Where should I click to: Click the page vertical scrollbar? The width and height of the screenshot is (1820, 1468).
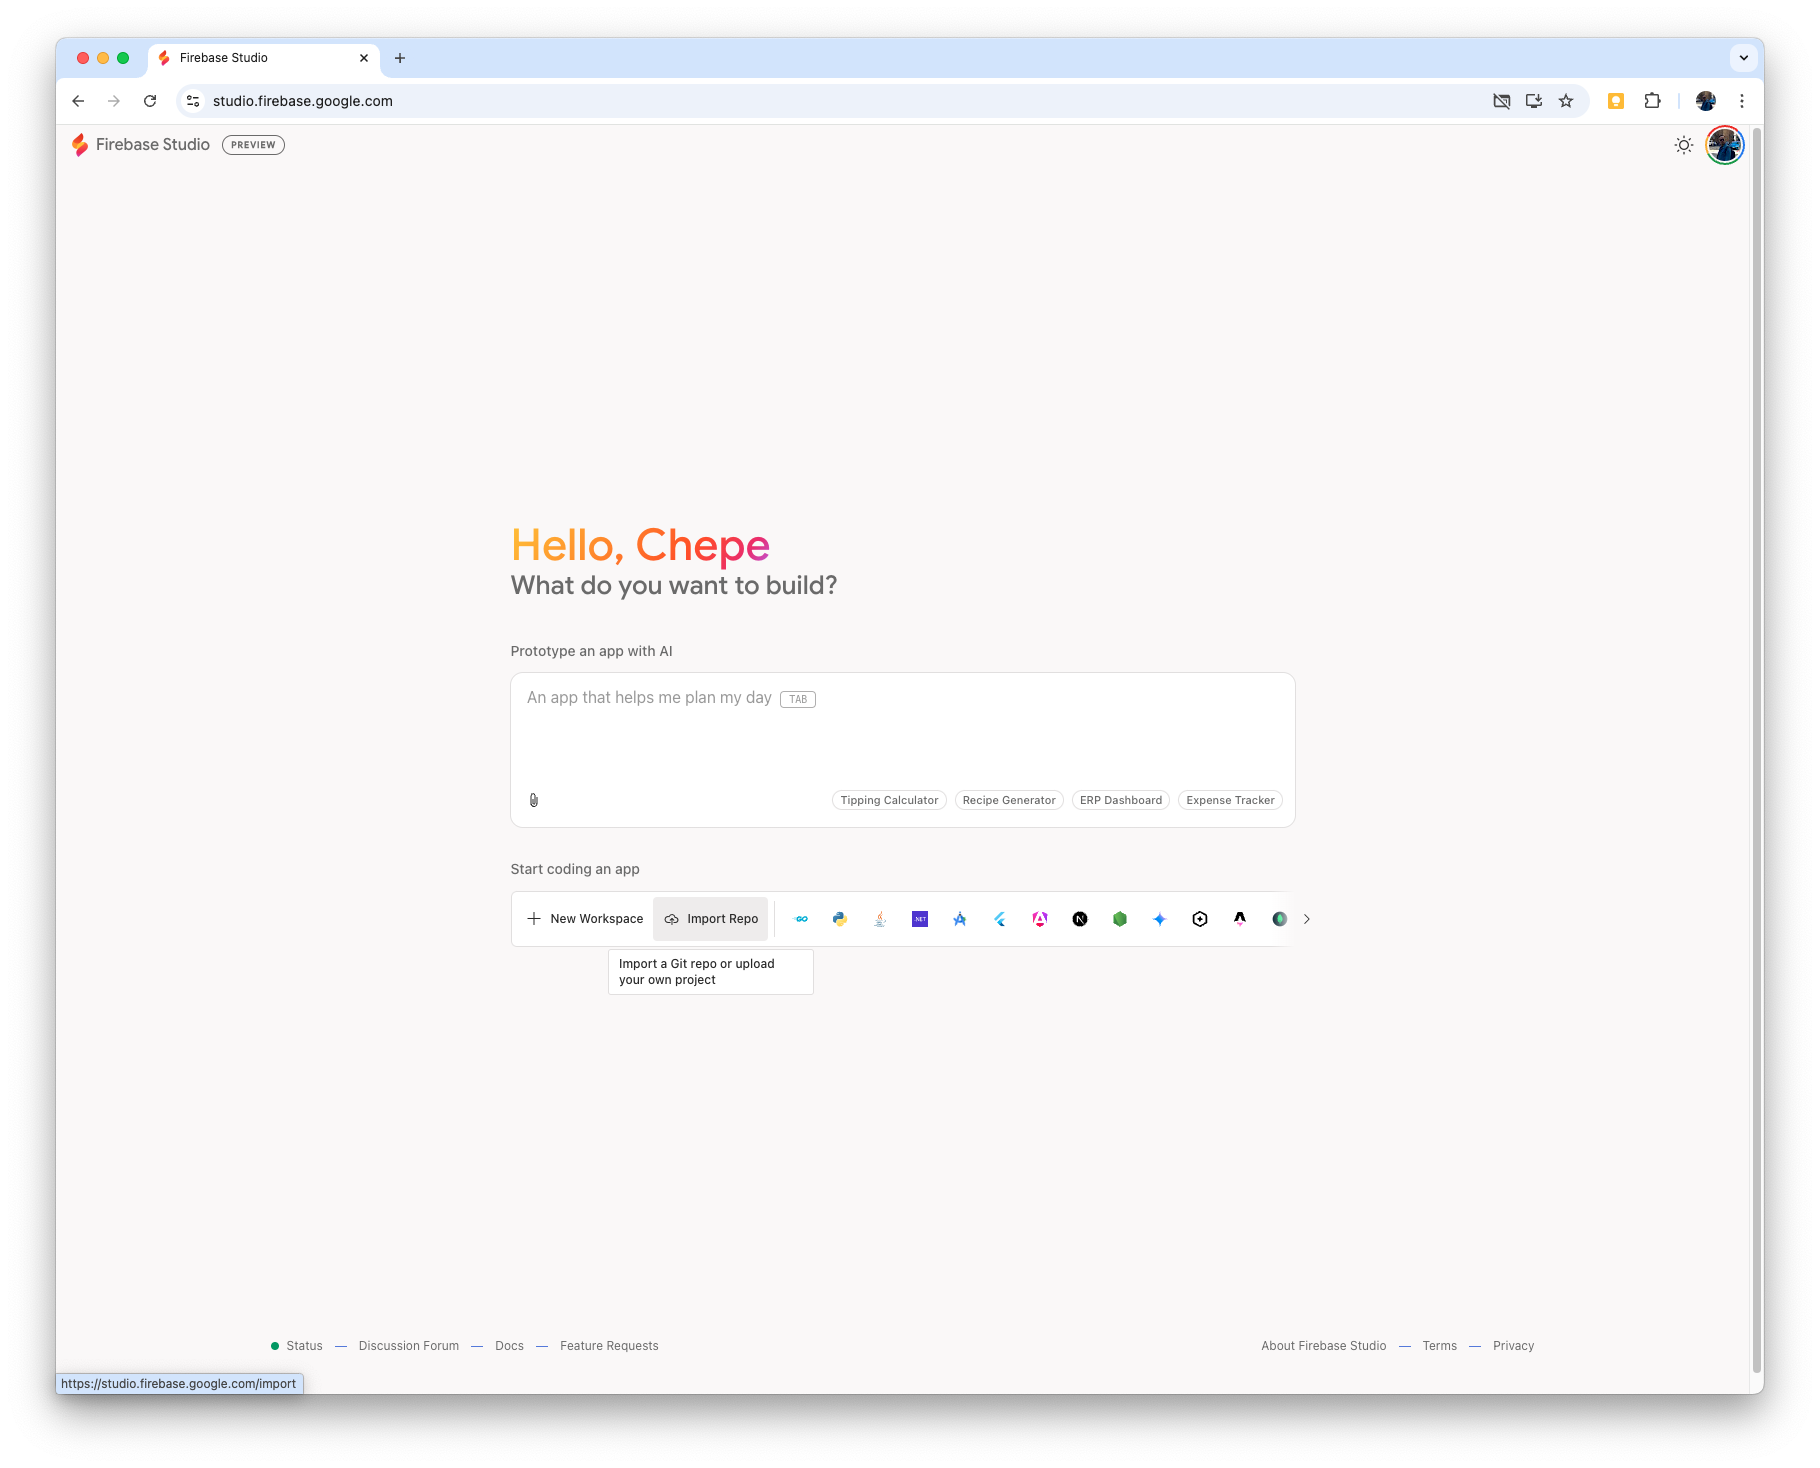click(1757, 750)
